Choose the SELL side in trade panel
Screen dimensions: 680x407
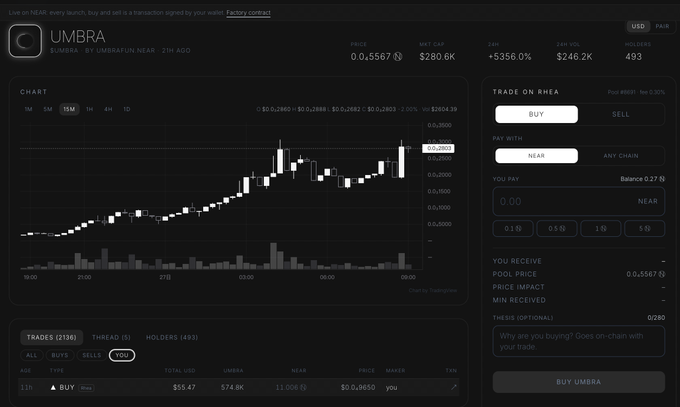(x=621, y=114)
